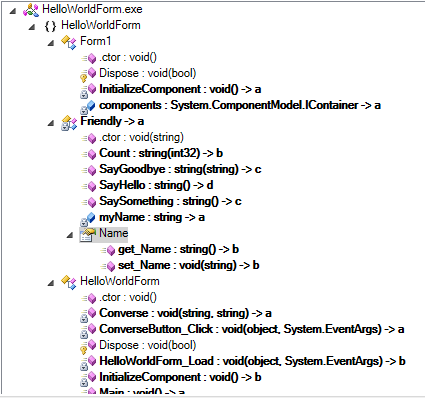
Task: Select the ConverseButton_Click method text
Action: point(252,329)
